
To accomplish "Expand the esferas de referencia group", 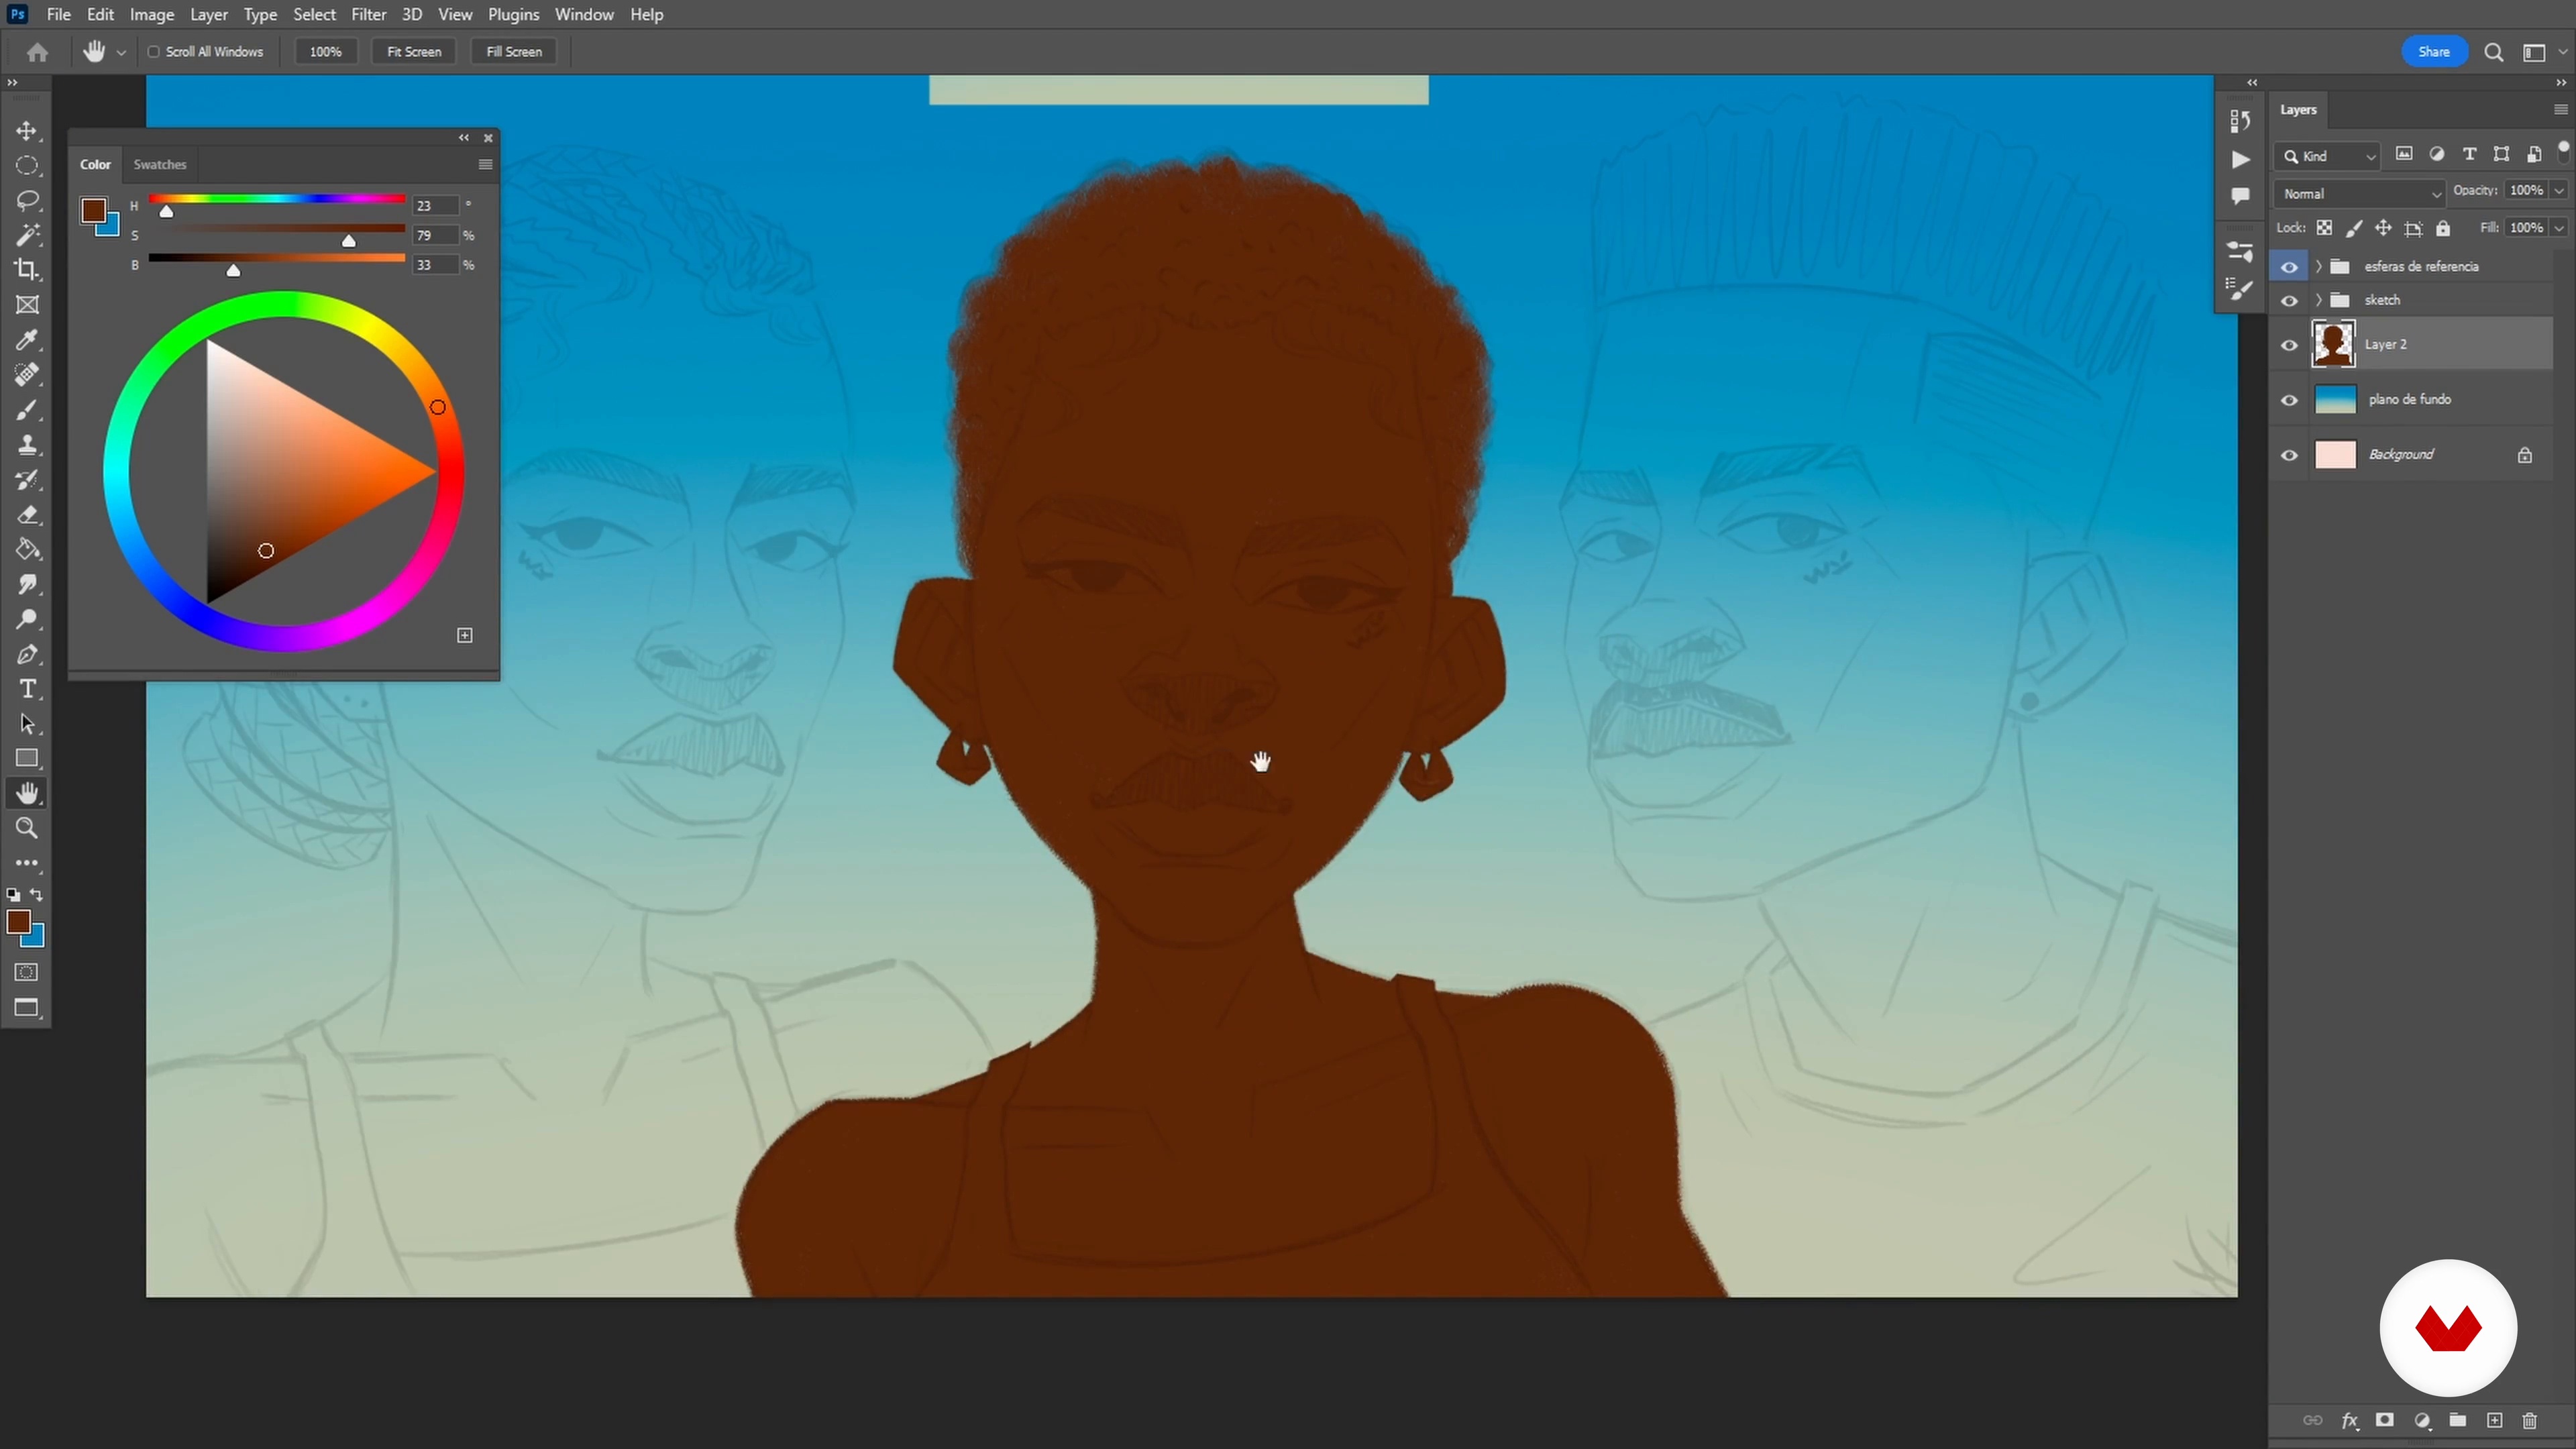I will click(2318, 266).
